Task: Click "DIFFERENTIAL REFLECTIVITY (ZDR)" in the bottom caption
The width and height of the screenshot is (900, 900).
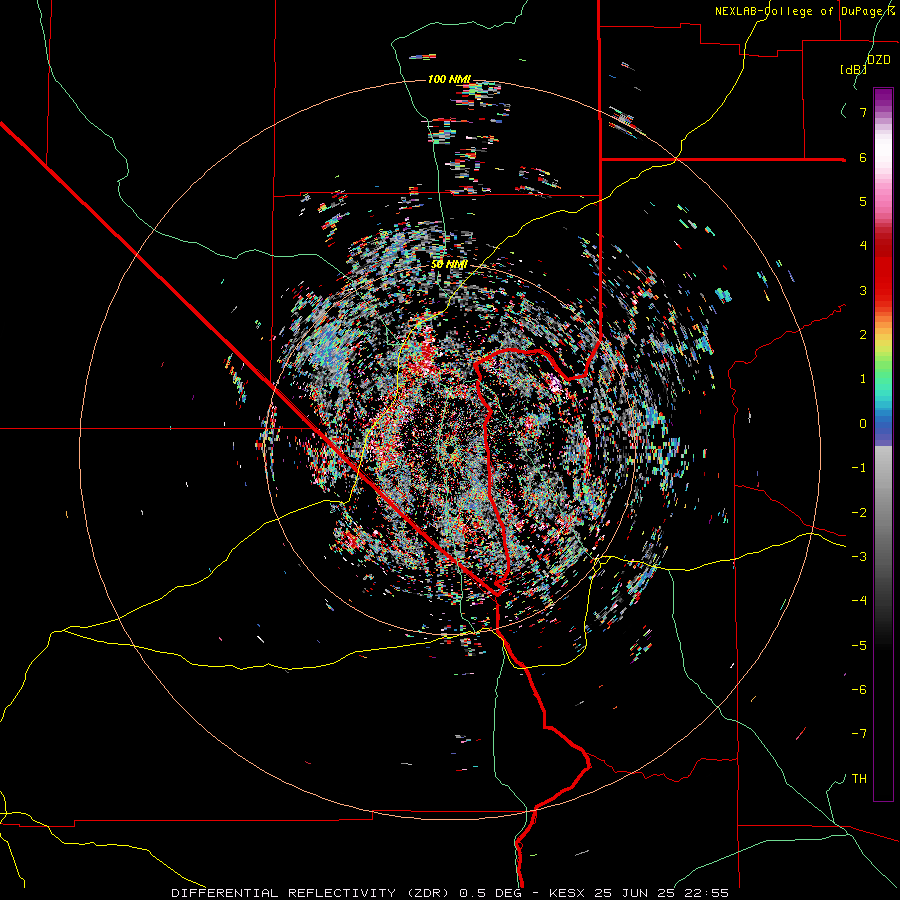Action: click(x=312, y=893)
